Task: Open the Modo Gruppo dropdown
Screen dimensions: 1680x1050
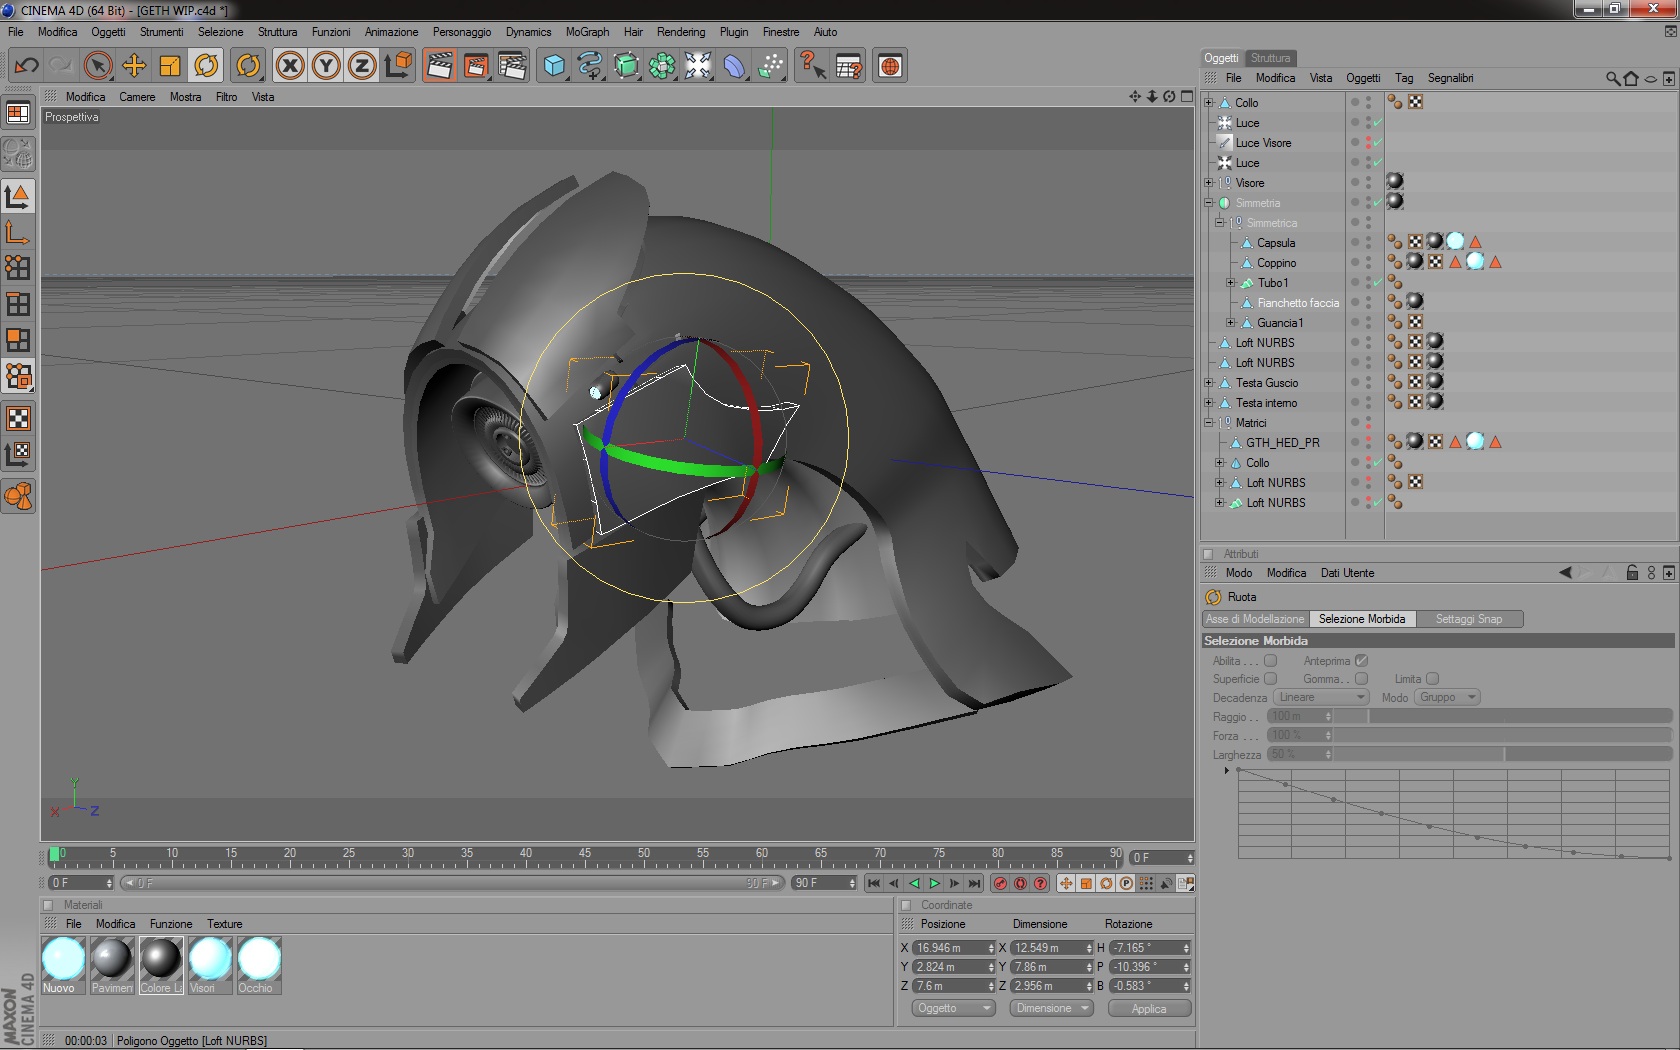Action: [x=1447, y=697]
